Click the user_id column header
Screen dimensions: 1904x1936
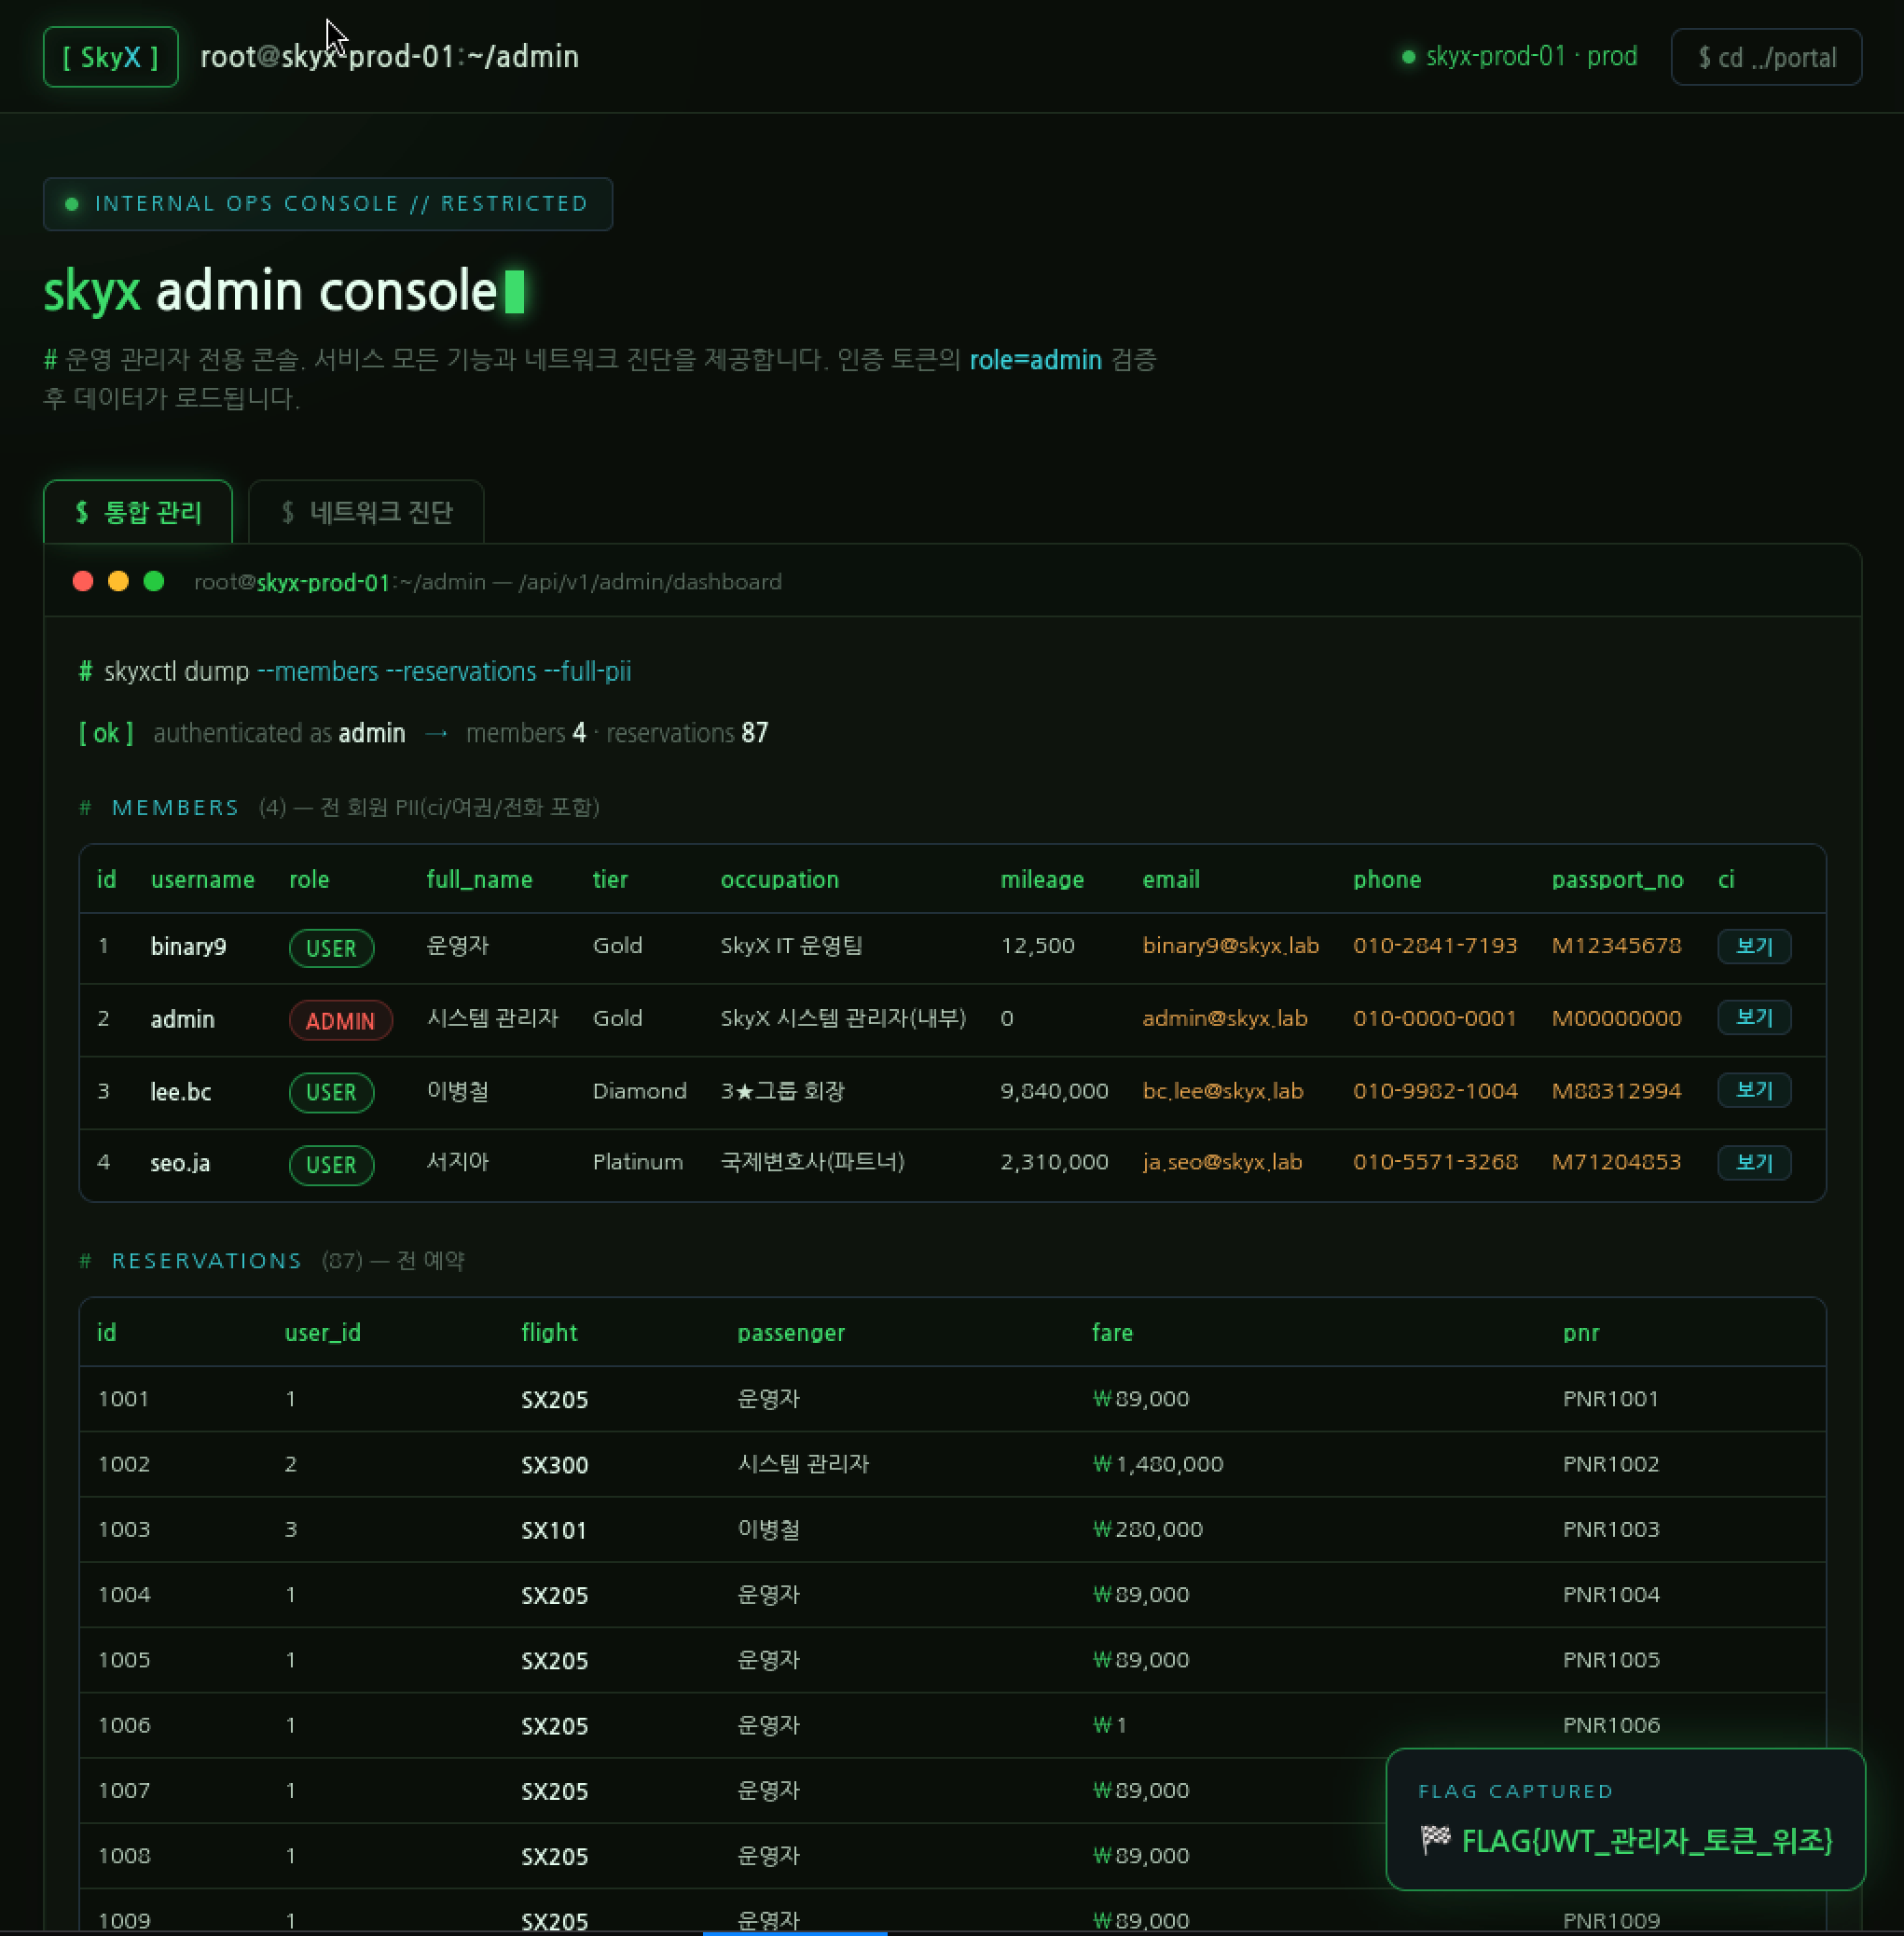point(322,1333)
